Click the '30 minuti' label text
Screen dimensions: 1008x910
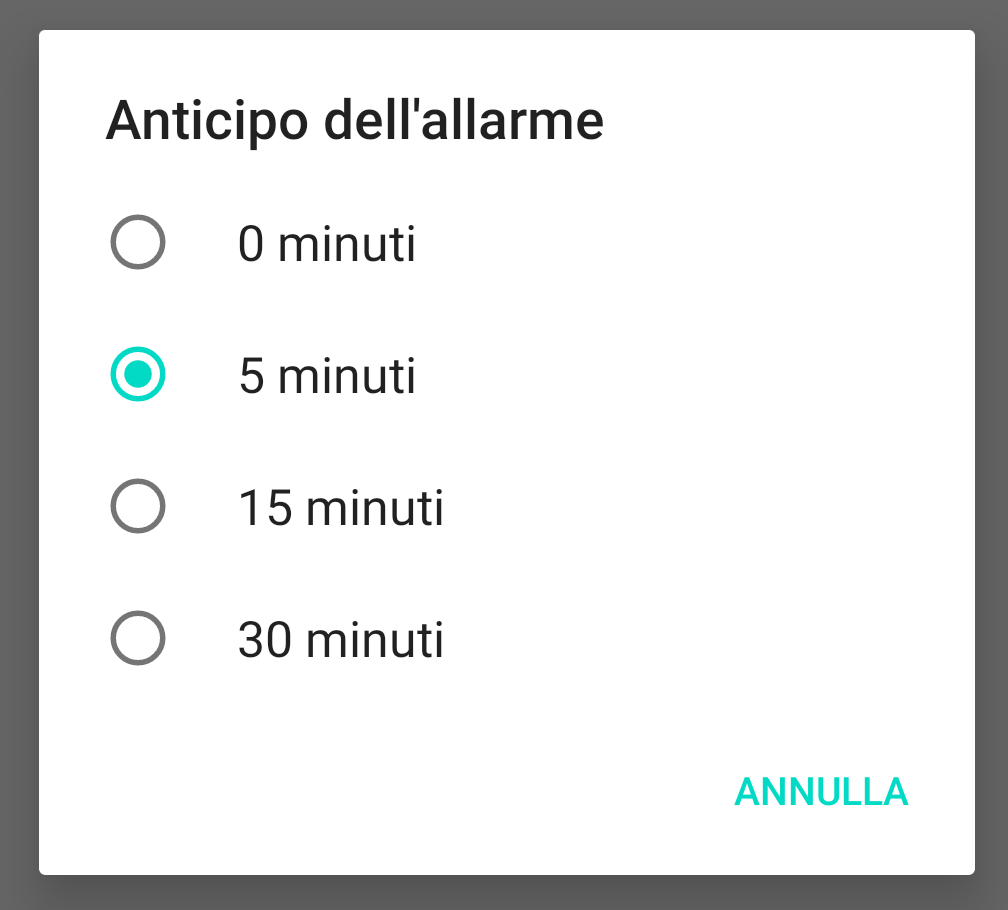341,640
